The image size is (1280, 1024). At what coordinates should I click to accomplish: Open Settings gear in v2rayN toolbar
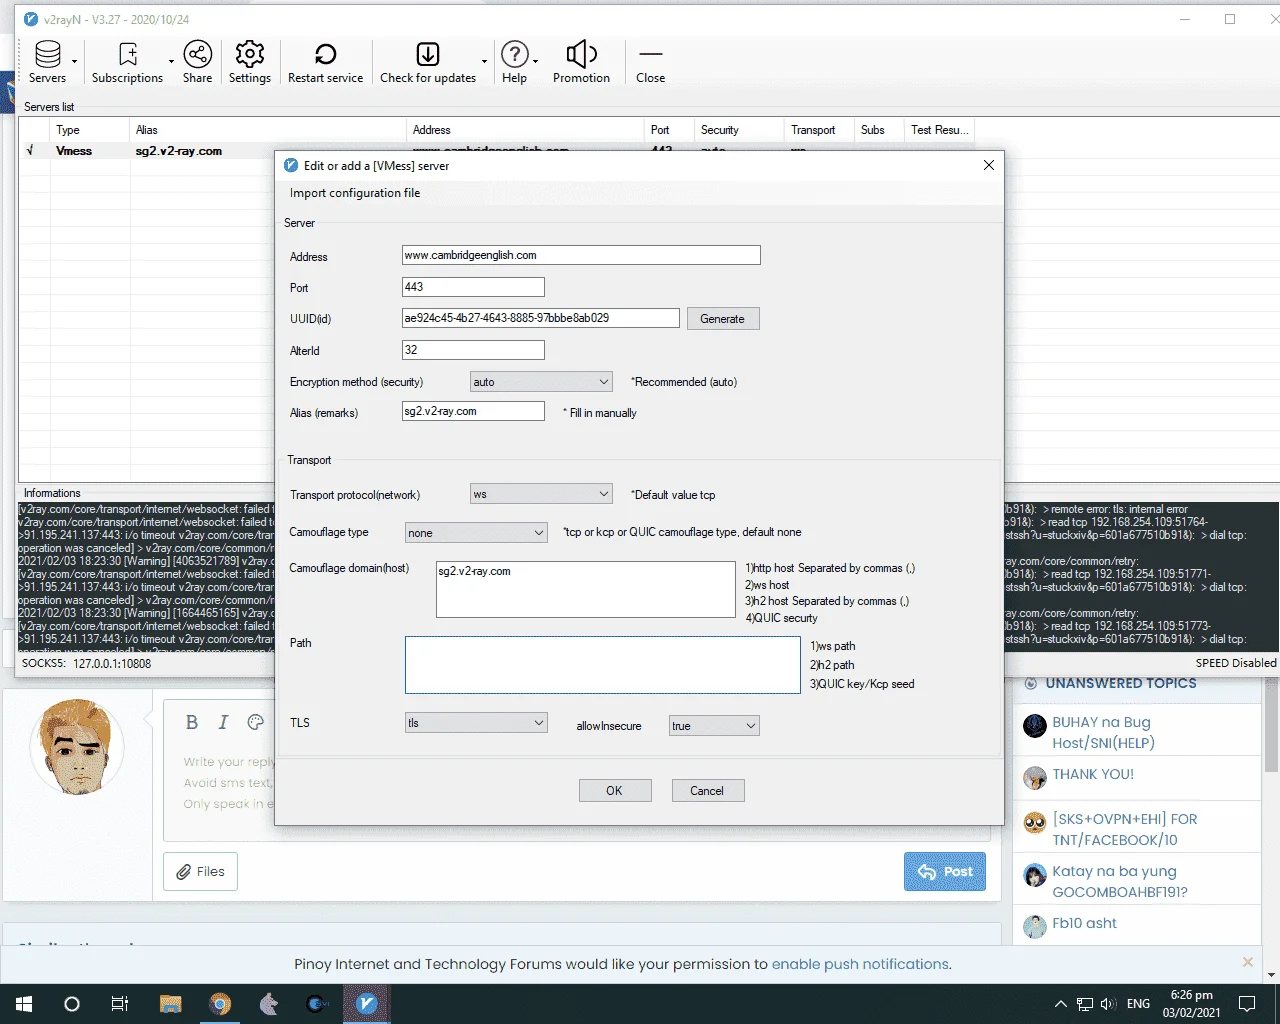(x=249, y=54)
